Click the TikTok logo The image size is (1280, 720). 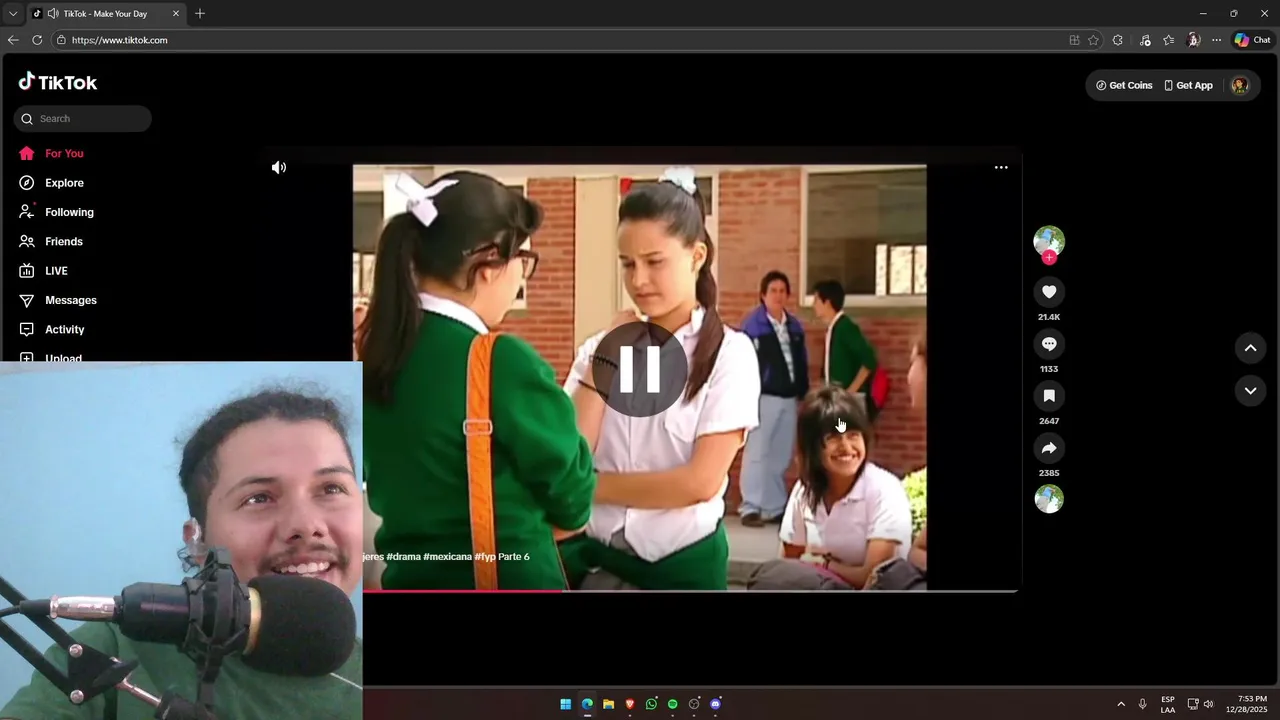(x=58, y=82)
